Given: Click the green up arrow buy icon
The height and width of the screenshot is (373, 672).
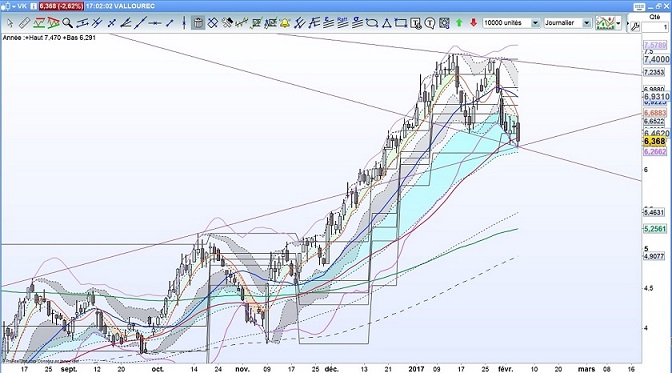Looking at the screenshot, I should 459,23.
